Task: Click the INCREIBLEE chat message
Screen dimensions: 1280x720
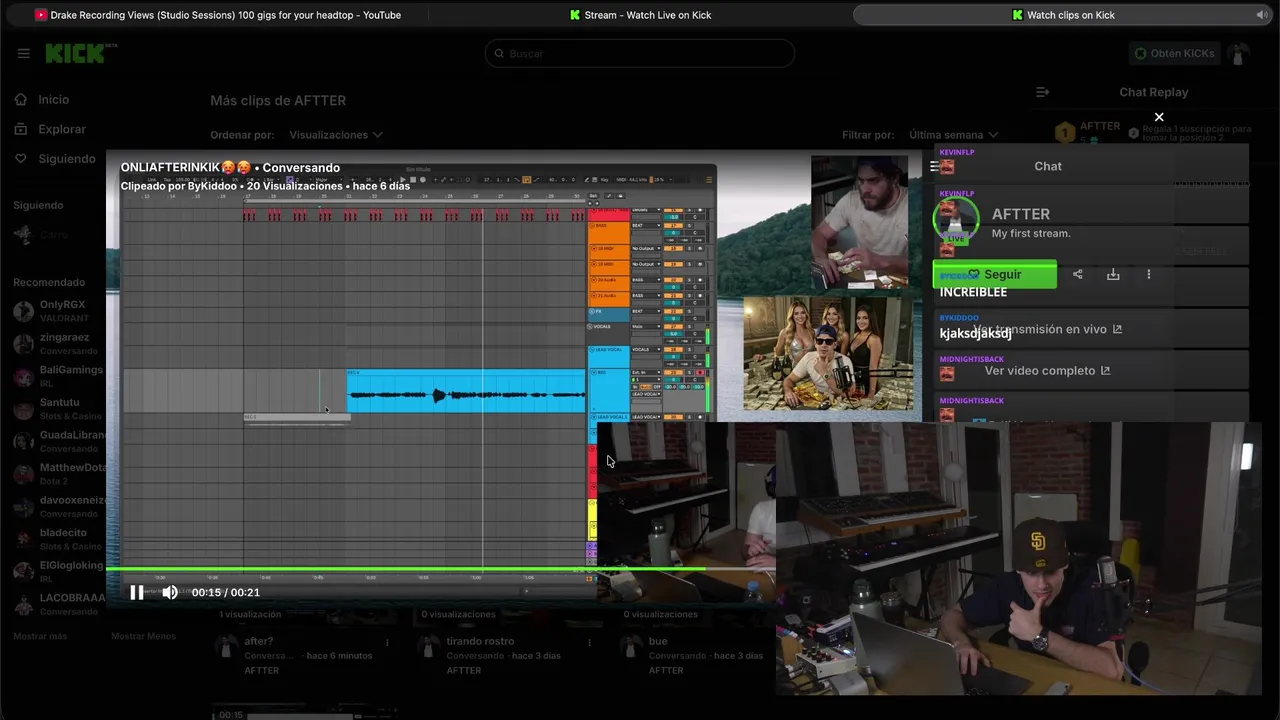Action: [x=973, y=292]
